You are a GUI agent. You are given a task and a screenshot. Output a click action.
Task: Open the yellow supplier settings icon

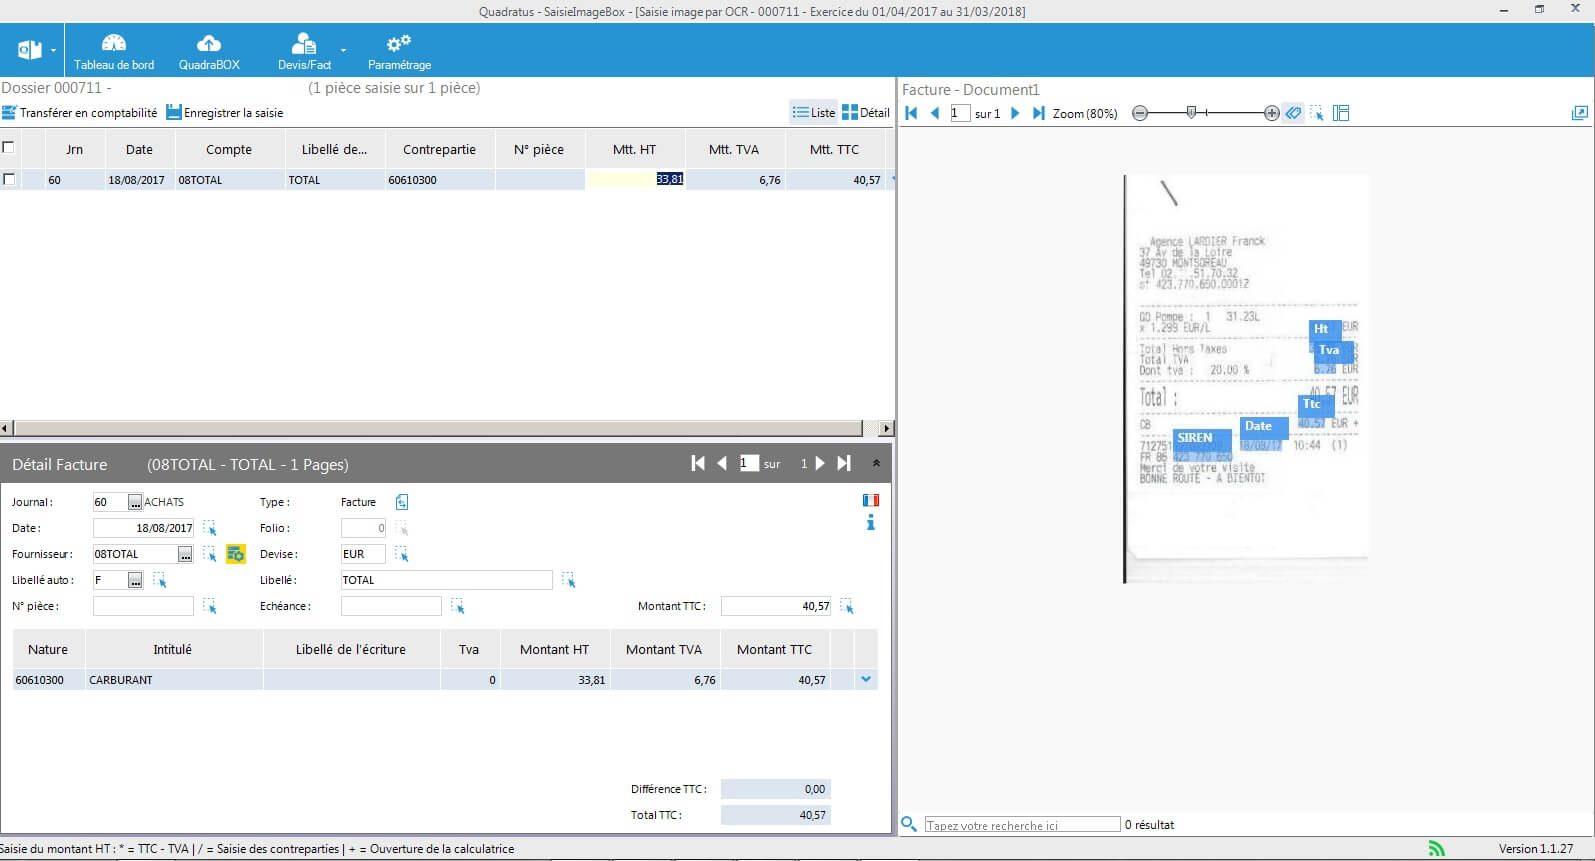pyautogui.click(x=236, y=554)
